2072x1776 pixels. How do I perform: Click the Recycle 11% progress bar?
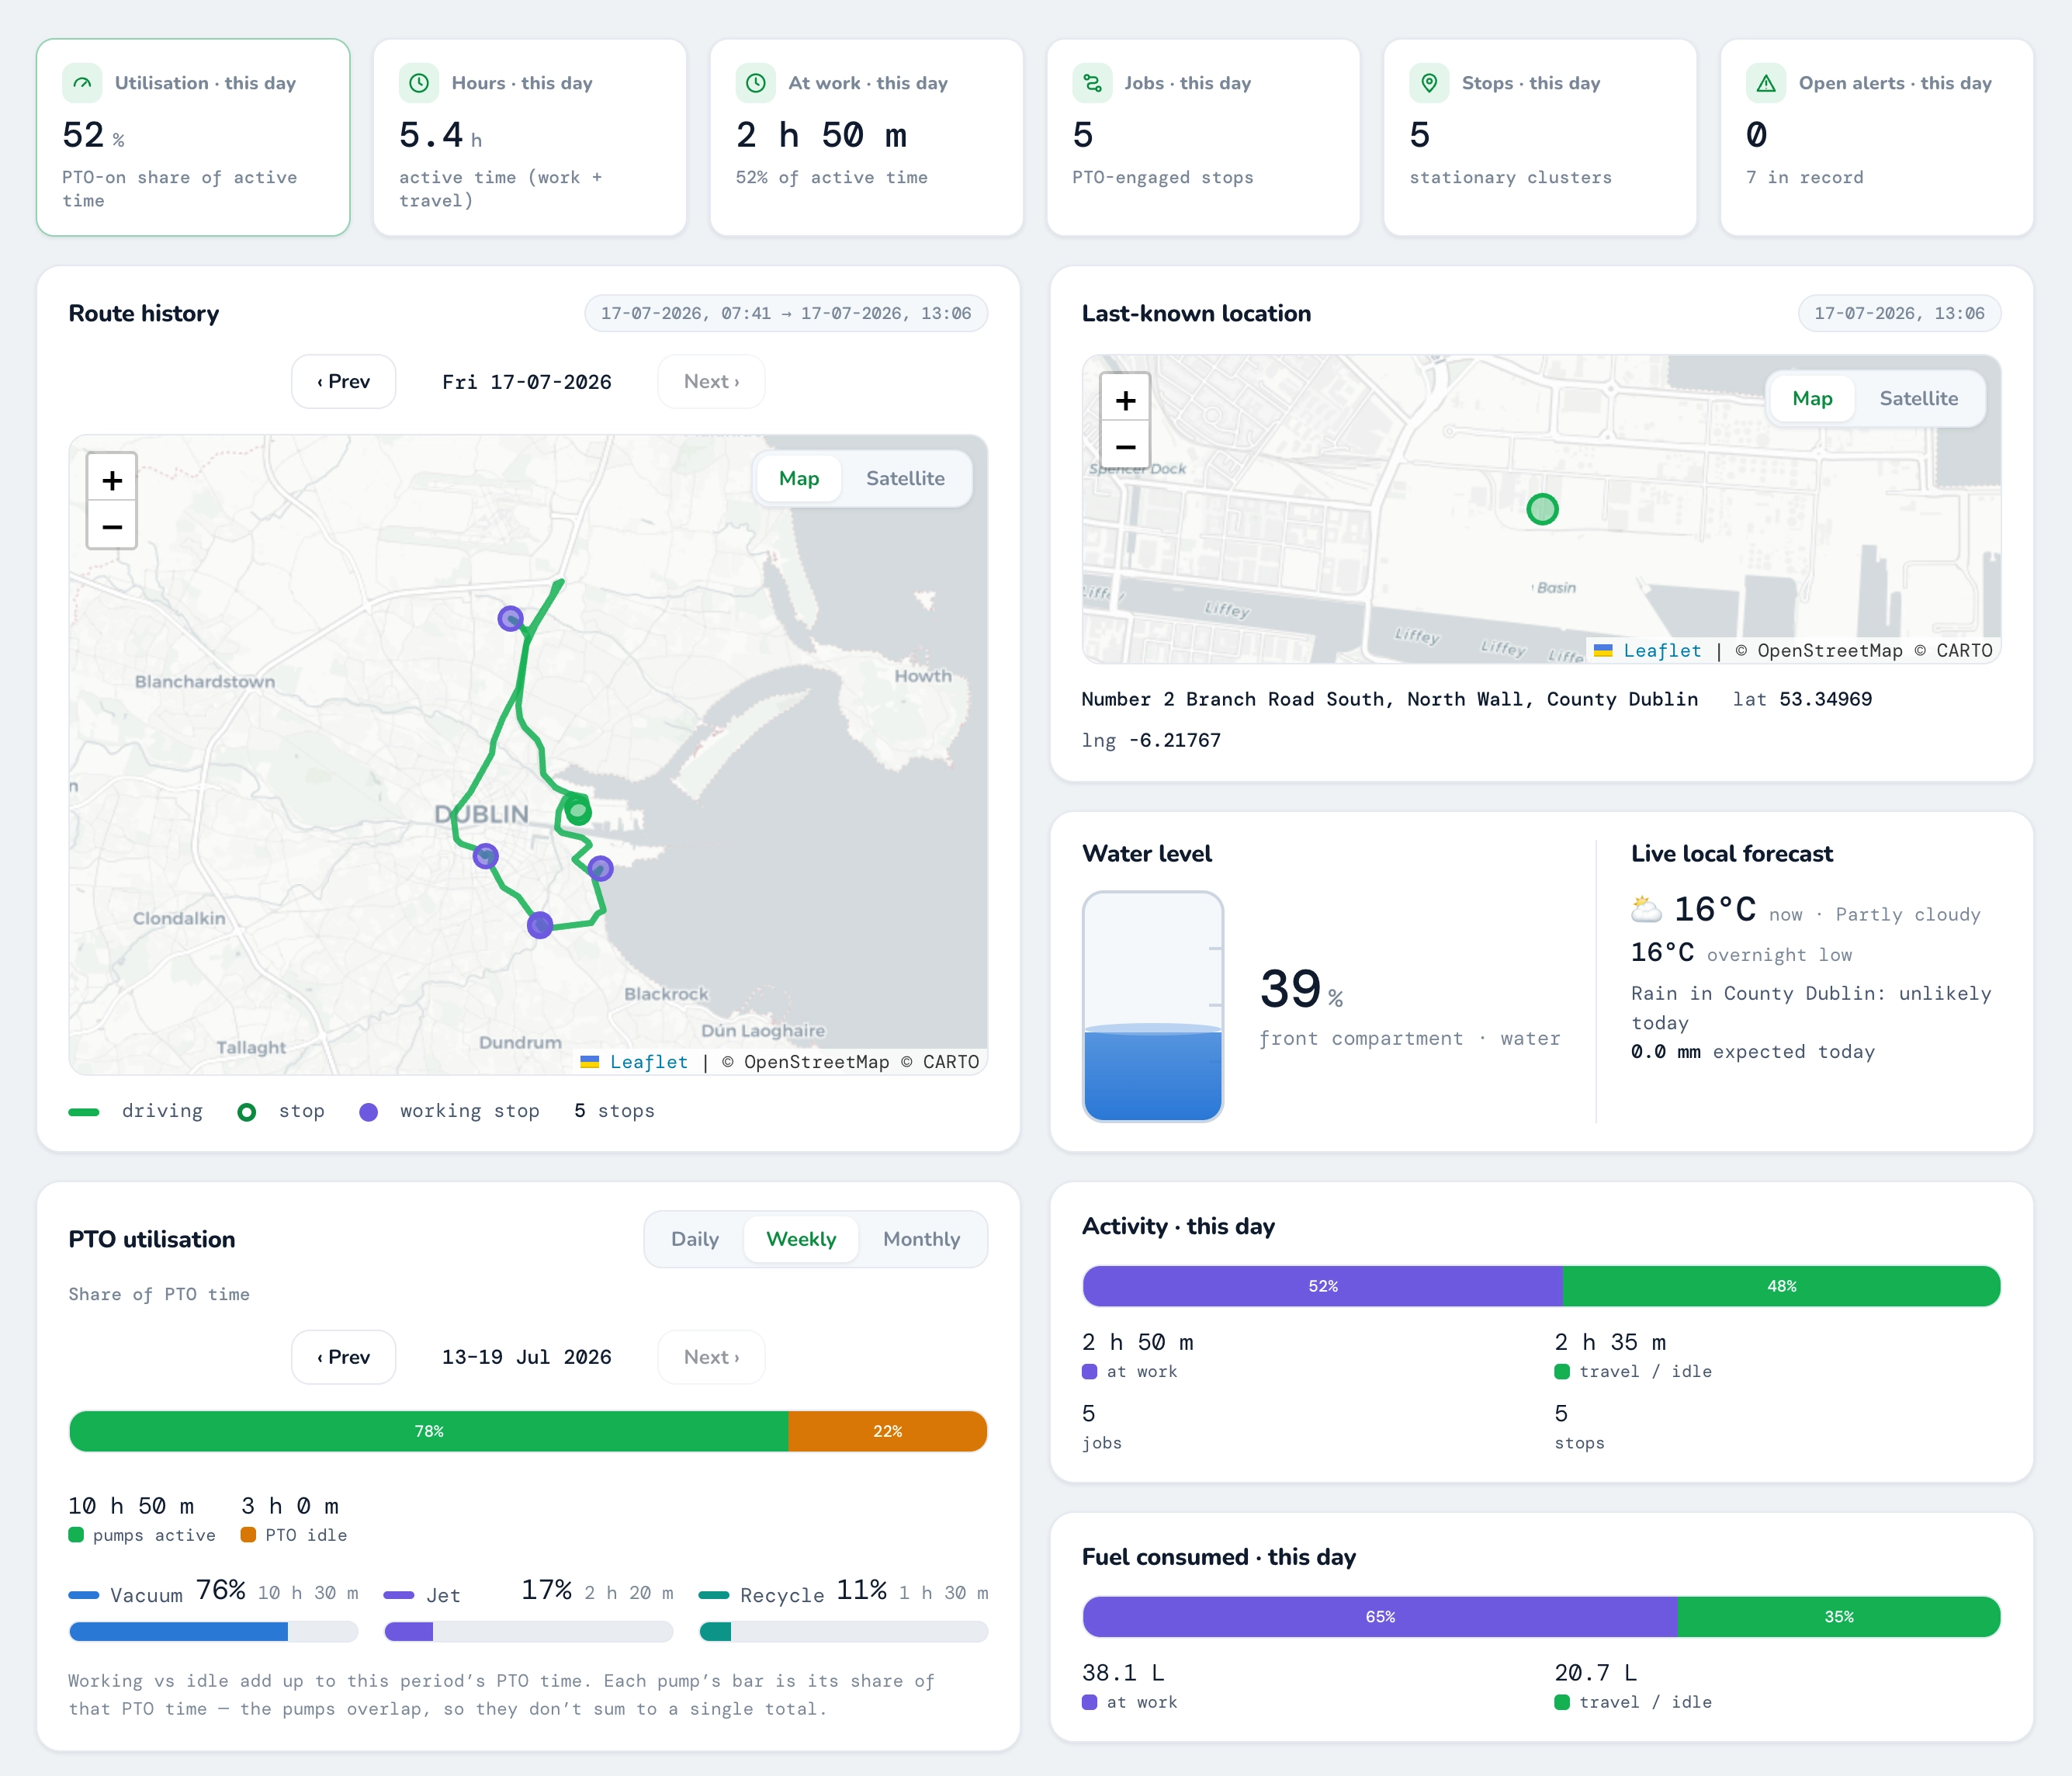[x=844, y=1632]
